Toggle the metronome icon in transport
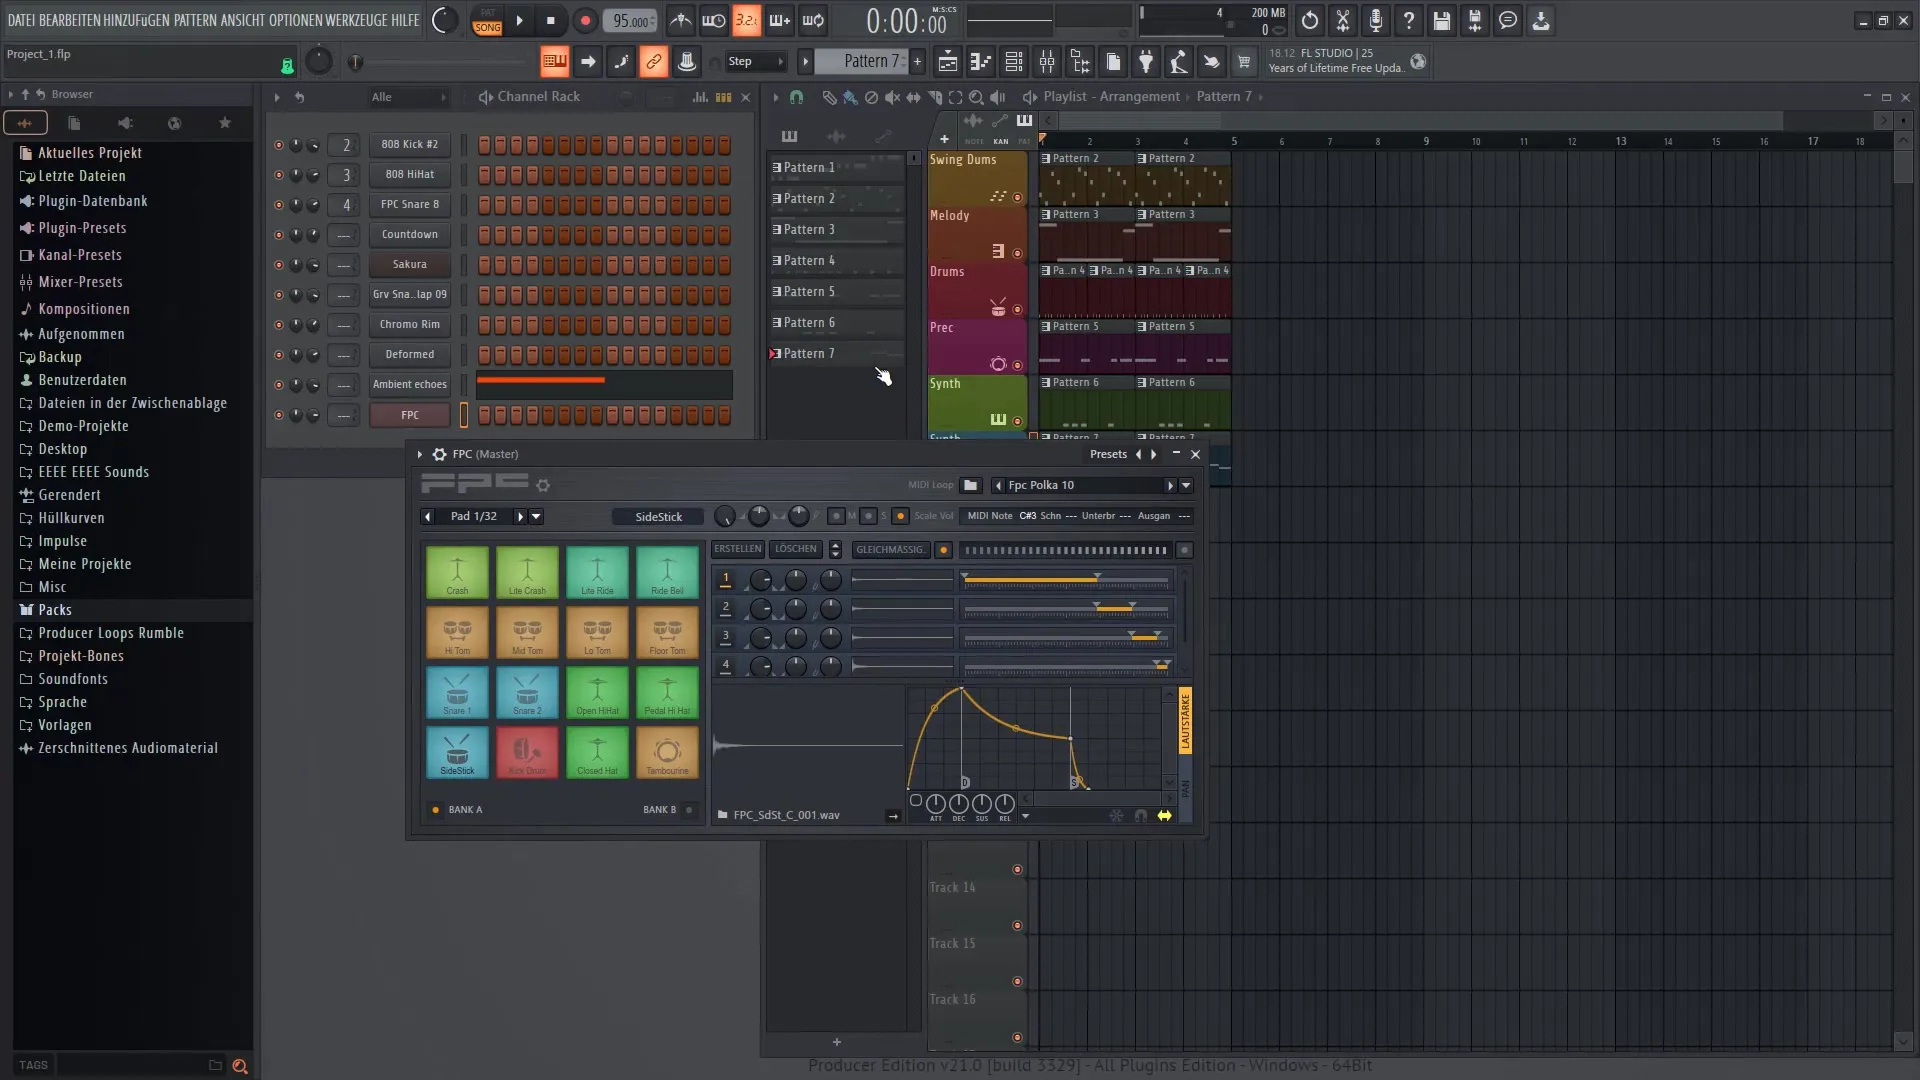The height and width of the screenshot is (1080, 1920). point(682,20)
